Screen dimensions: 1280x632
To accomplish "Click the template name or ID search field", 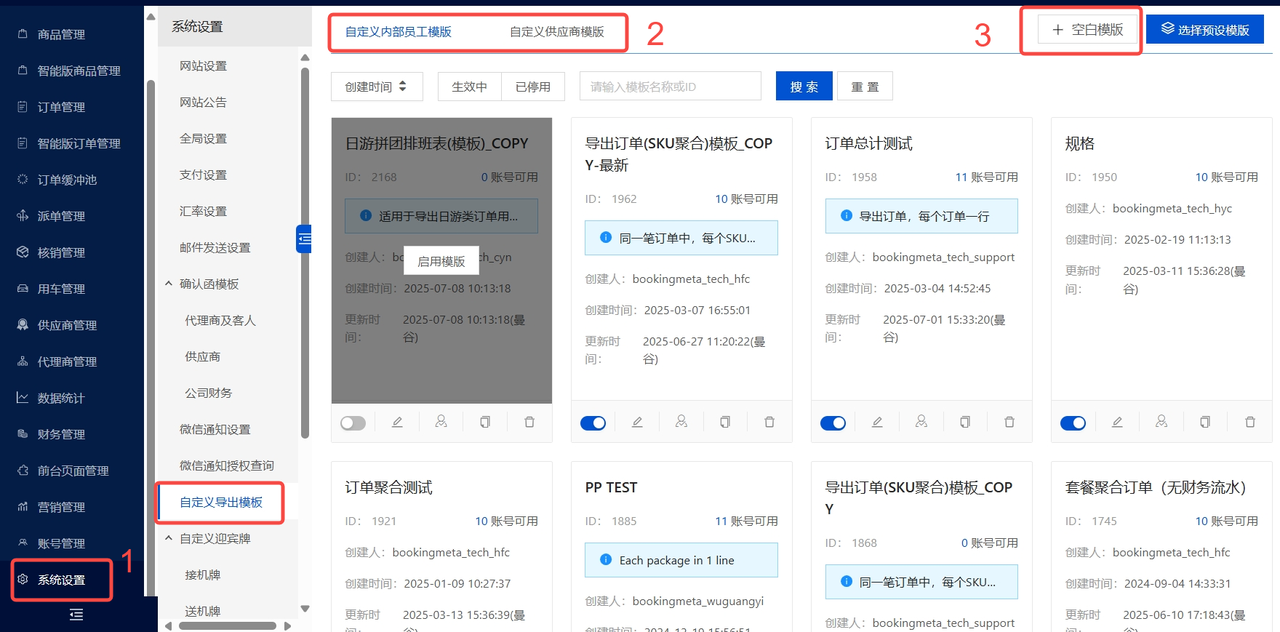I will [670, 87].
